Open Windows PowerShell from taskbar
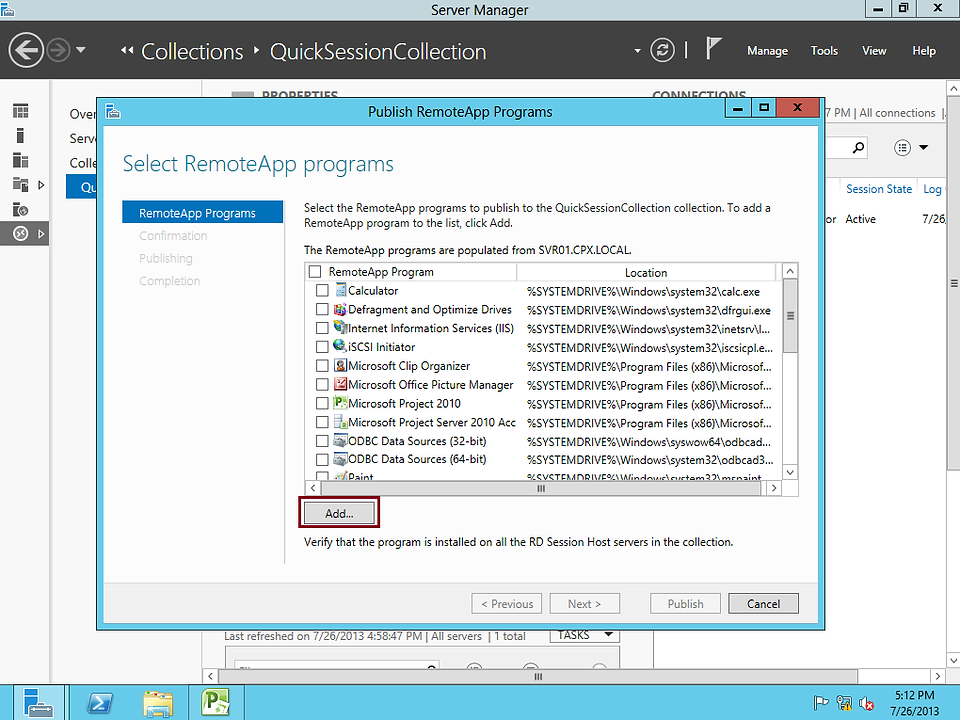This screenshot has height=720, width=960. pyautogui.click(x=100, y=703)
